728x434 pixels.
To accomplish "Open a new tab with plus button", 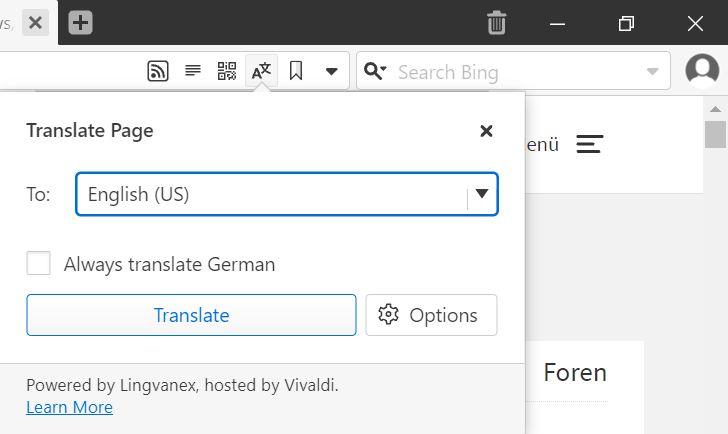I will tap(80, 23).
